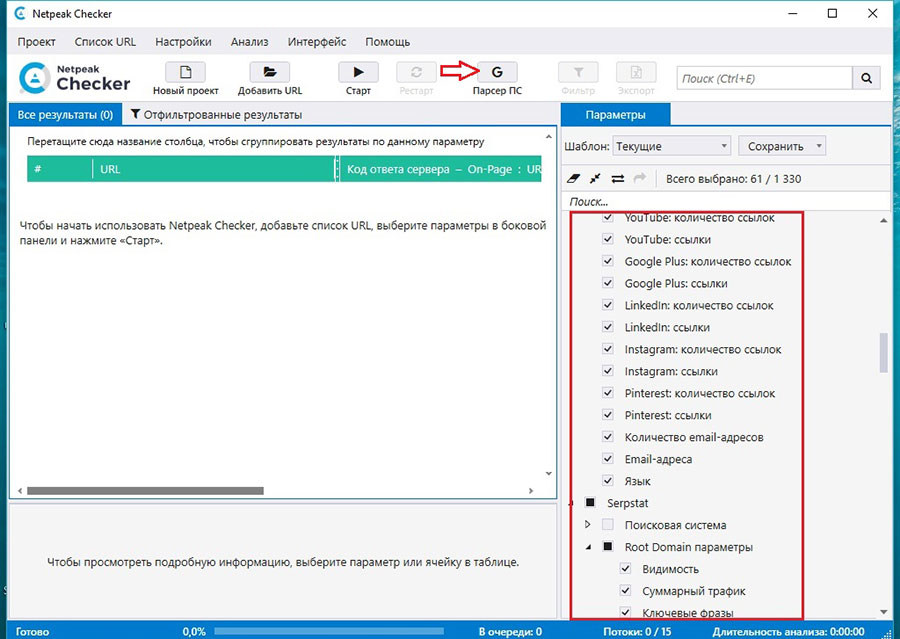The height and width of the screenshot is (639, 900).
Task: Toggle the Язык checkbox
Action: [608, 481]
